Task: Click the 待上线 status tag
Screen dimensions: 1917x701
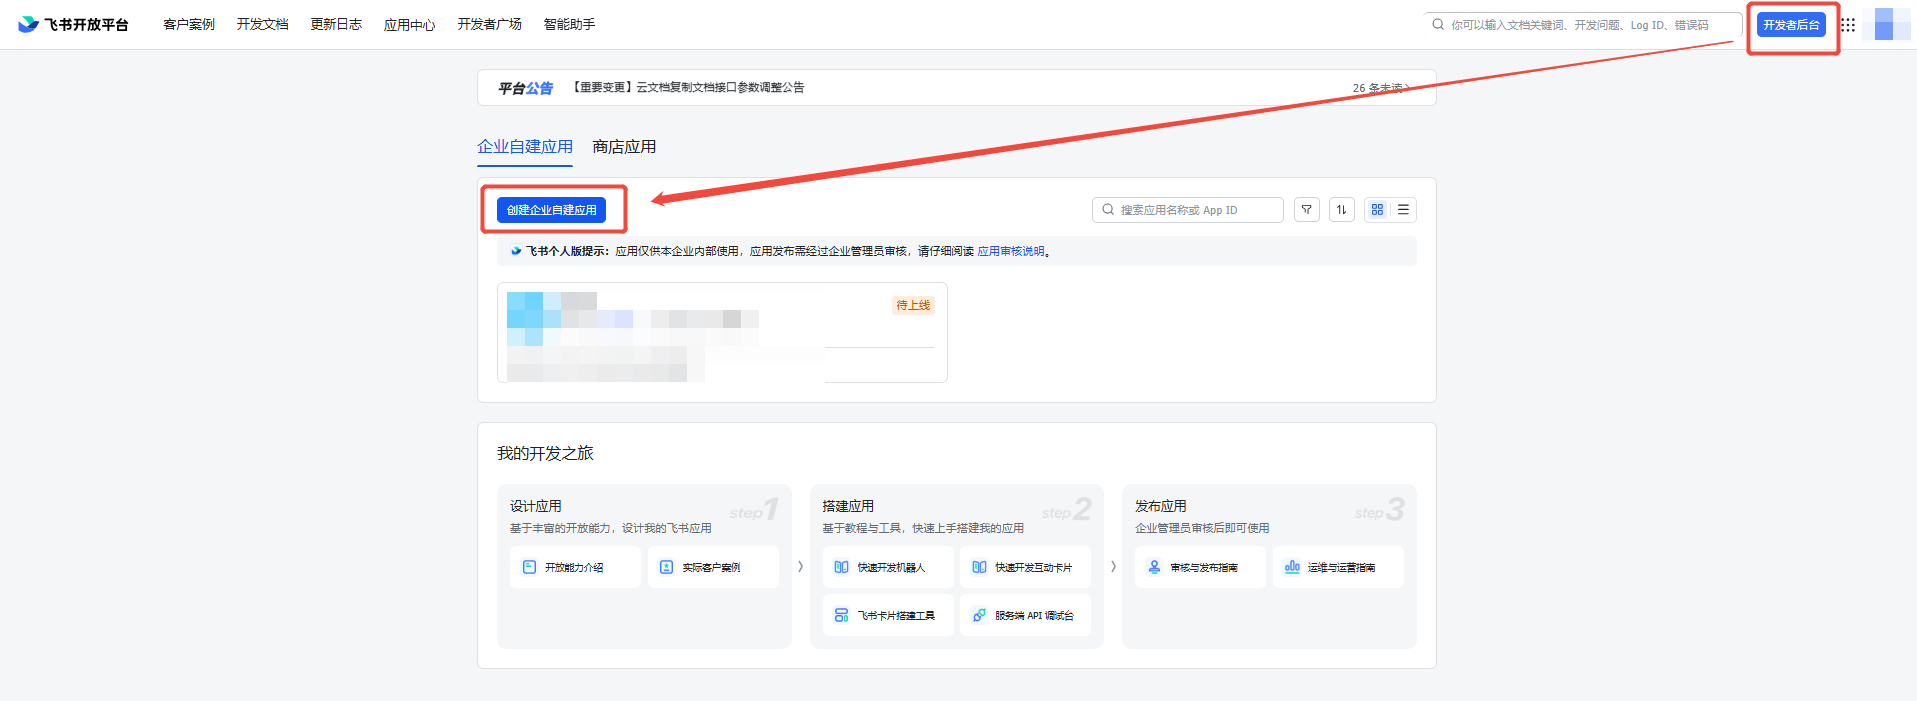Action: click(913, 305)
